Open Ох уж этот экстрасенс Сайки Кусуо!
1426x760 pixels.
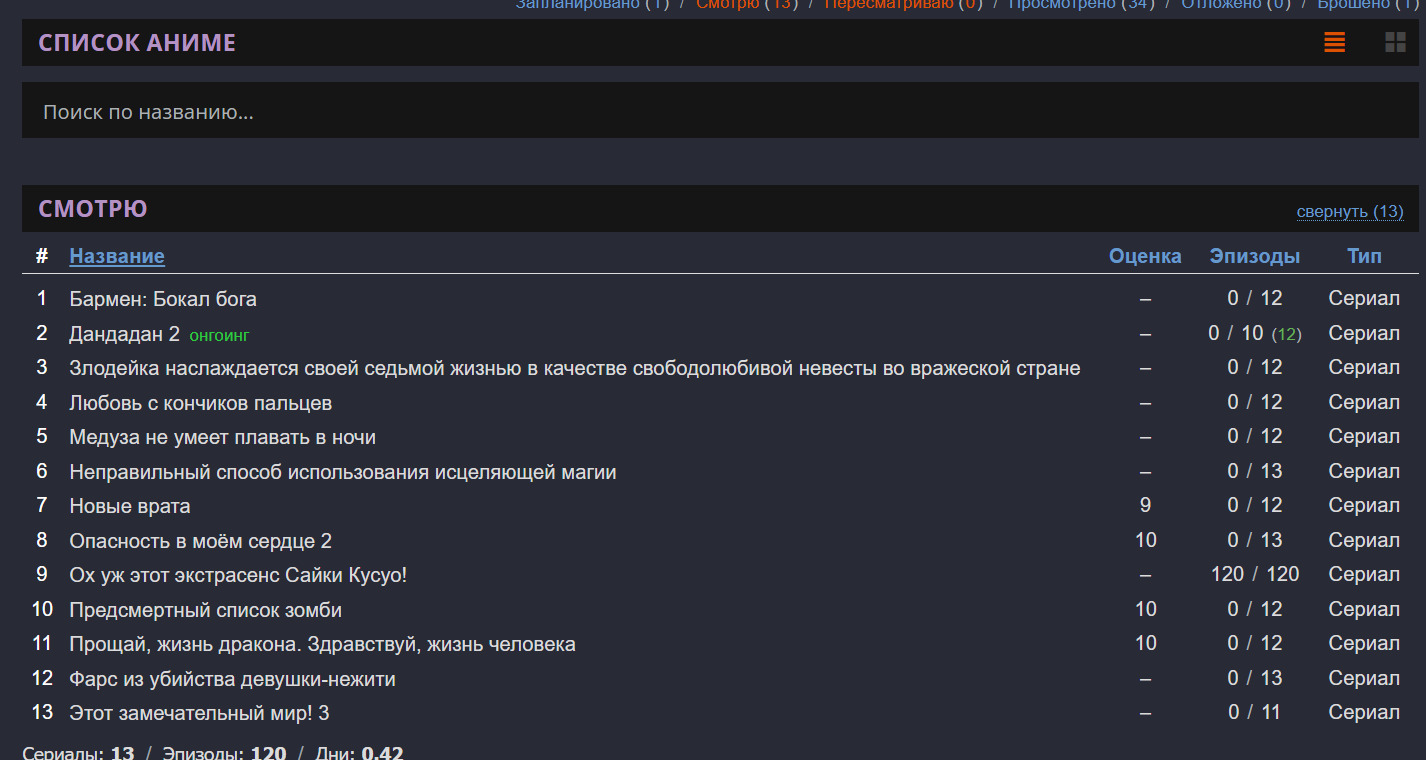pos(238,575)
